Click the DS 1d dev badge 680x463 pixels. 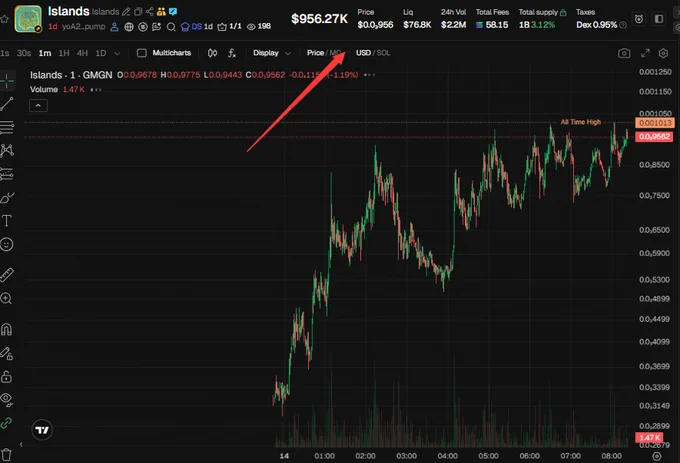point(196,27)
